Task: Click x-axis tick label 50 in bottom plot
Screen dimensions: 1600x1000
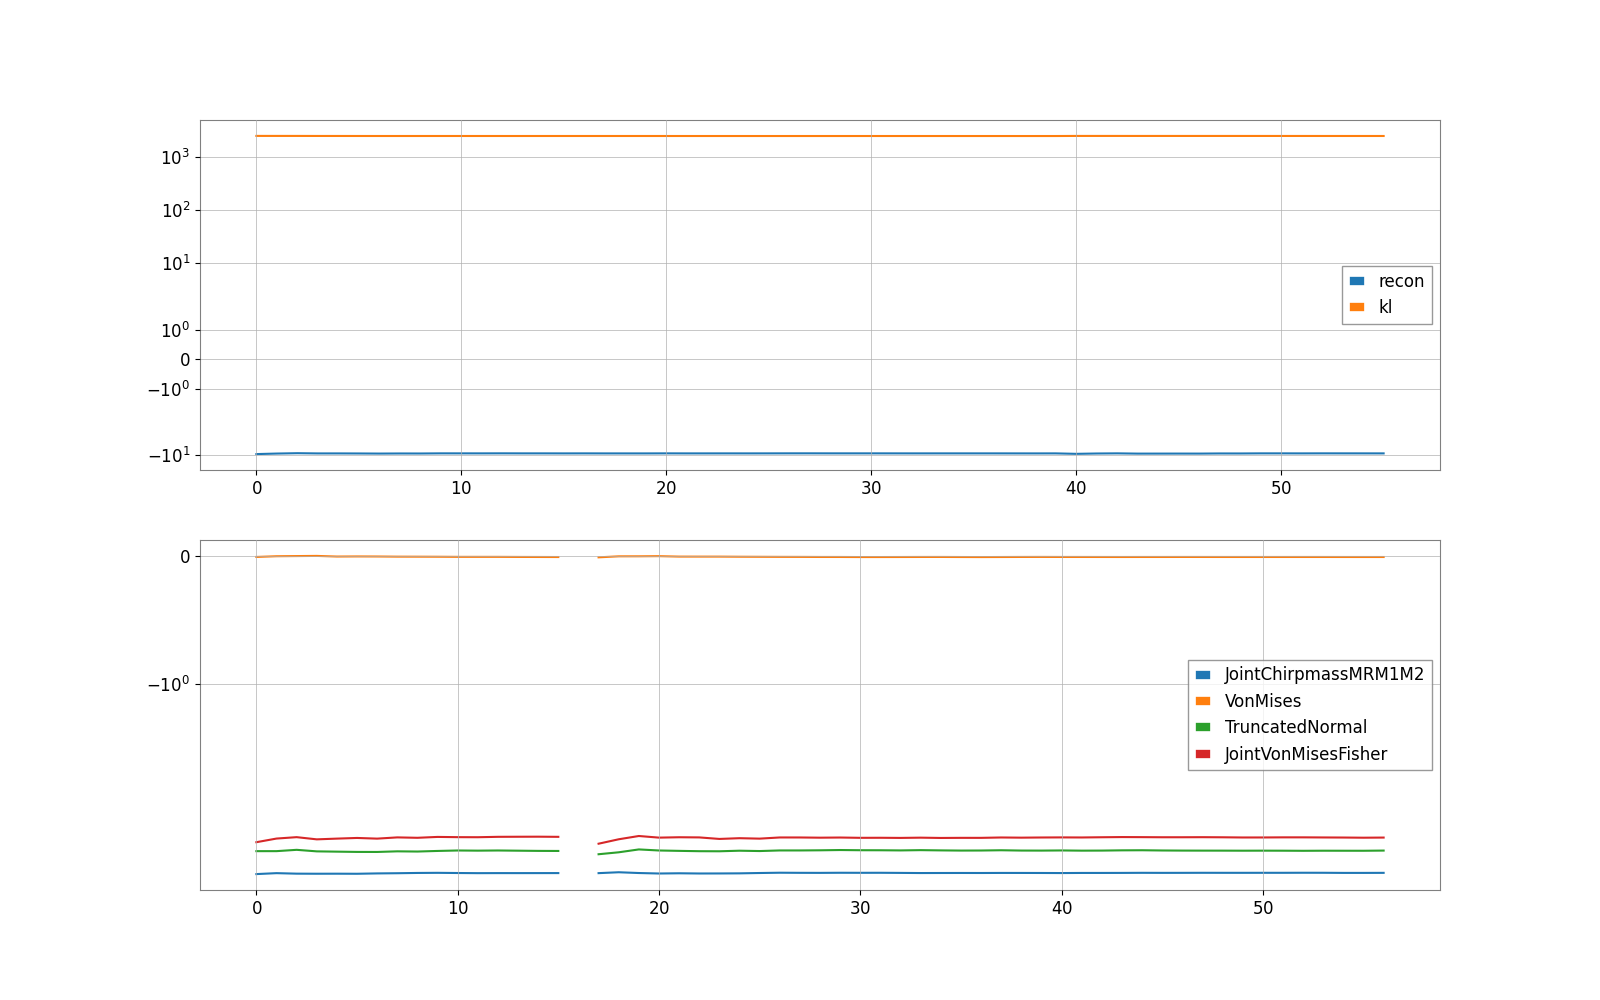Action: point(1263,908)
